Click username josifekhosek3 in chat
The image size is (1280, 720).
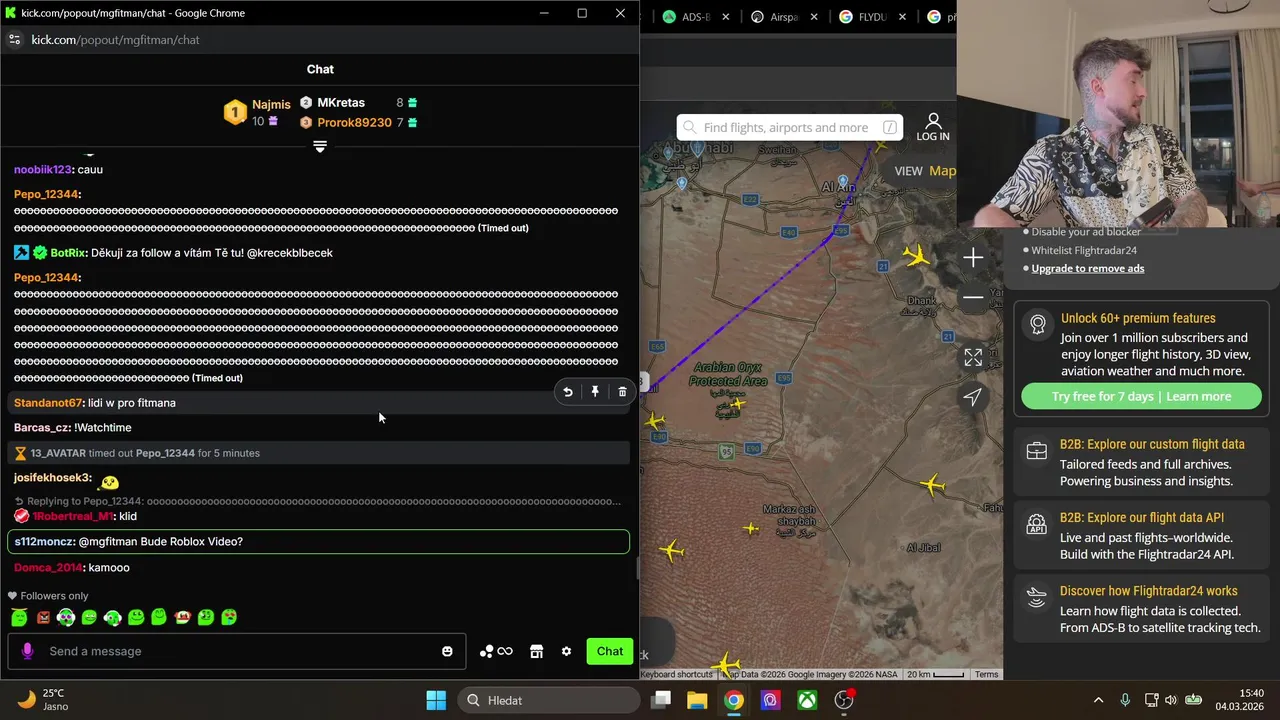click(x=52, y=477)
